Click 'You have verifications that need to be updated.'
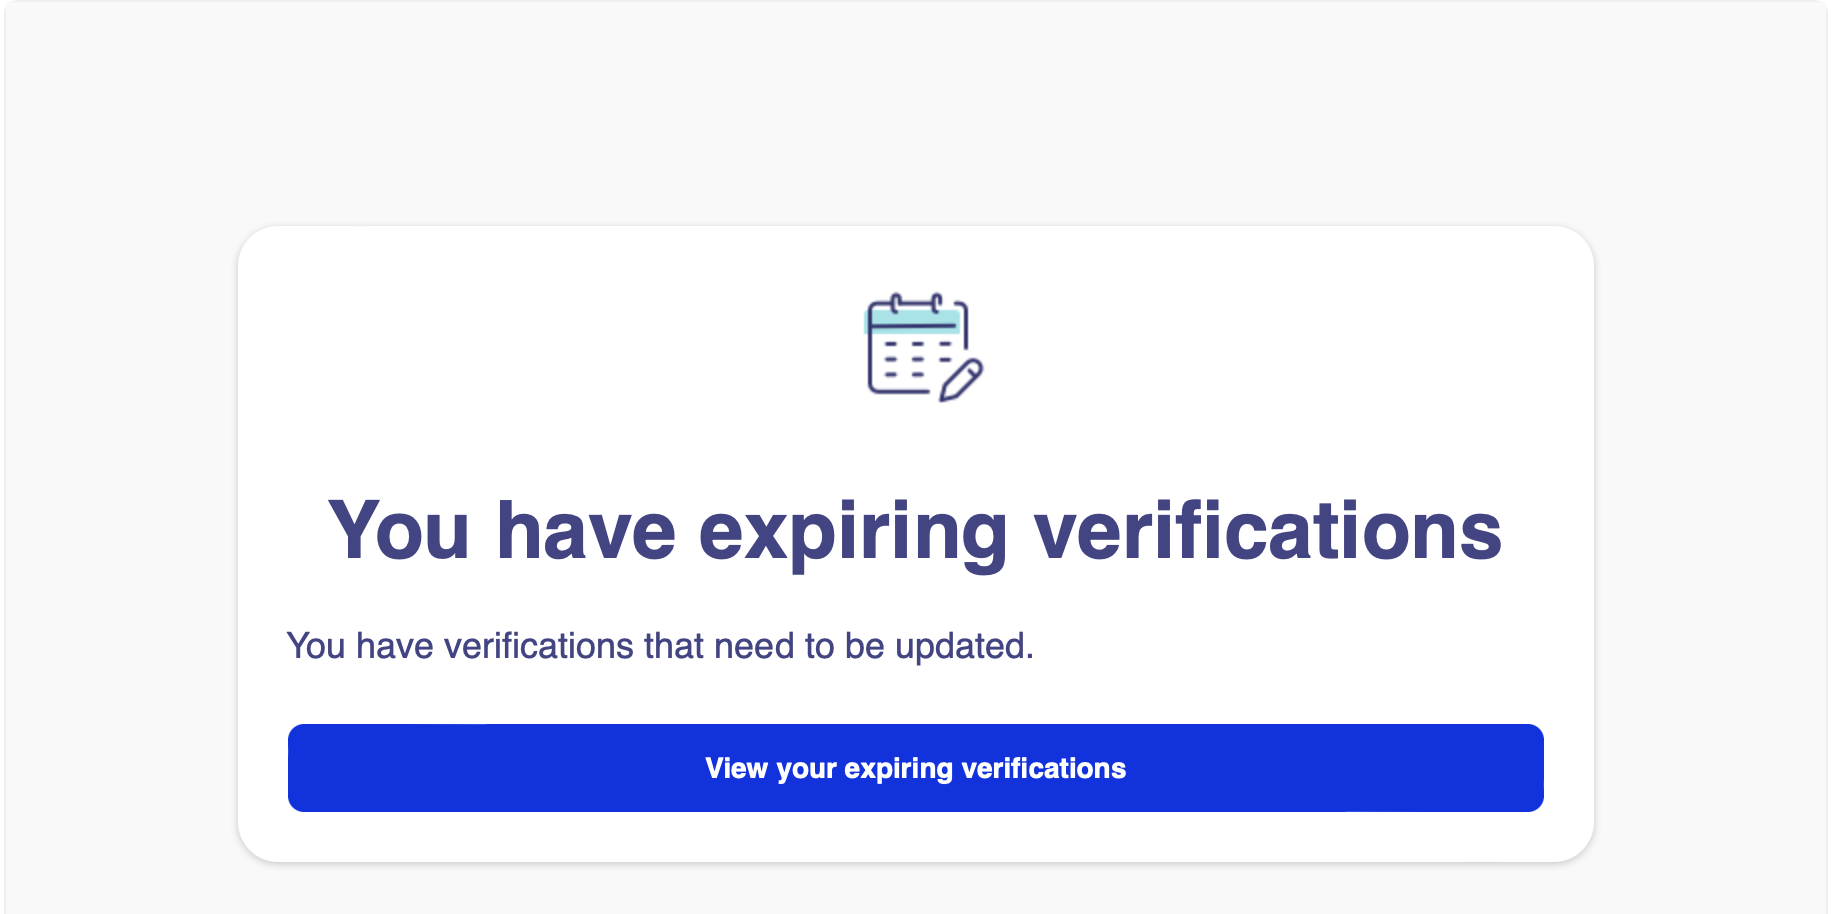The width and height of the screenshot is (1832, 914). [x=660, y=646]
